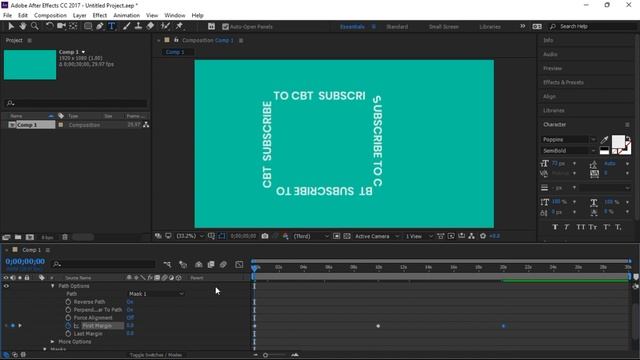Select the Unified Camera tool
The image size is (640, 360).
61,26
